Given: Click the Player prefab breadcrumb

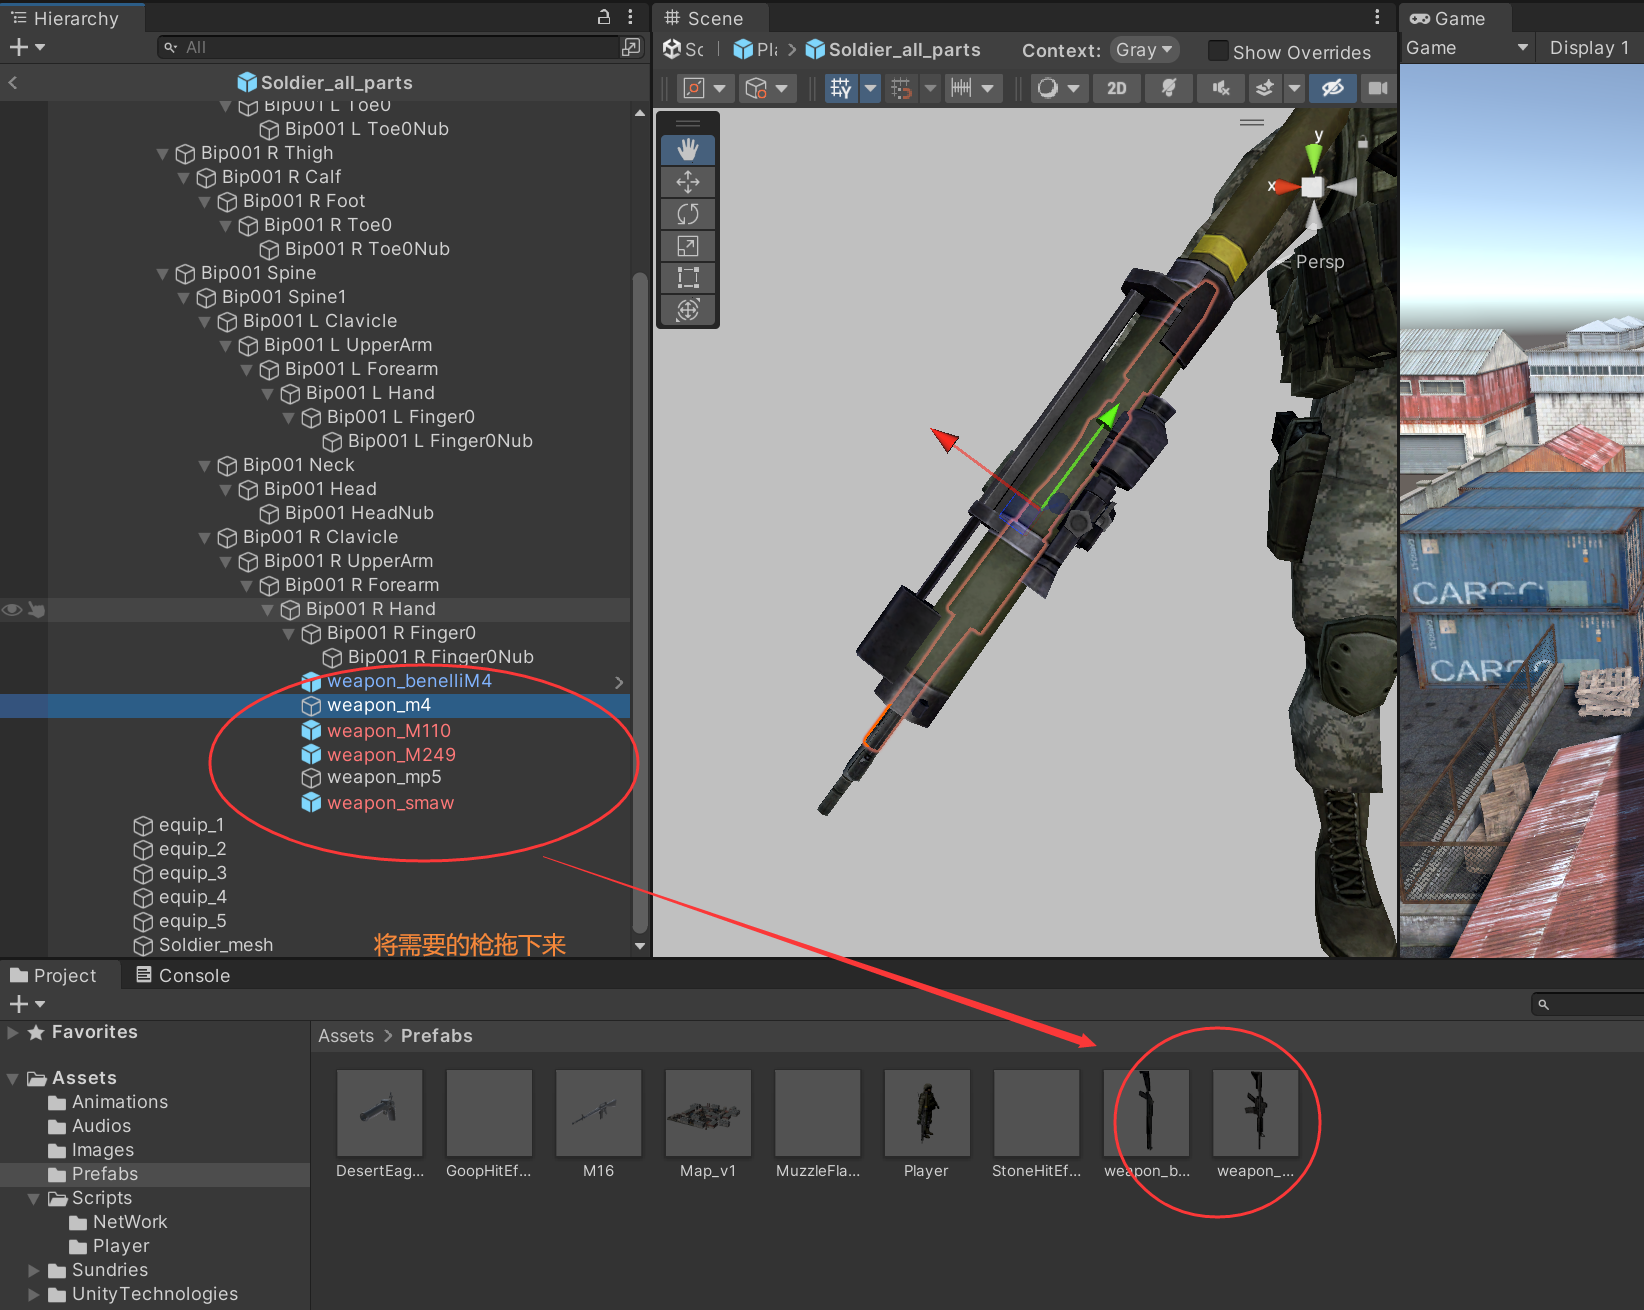Looking at the screenshot, I should coord(755,49).
